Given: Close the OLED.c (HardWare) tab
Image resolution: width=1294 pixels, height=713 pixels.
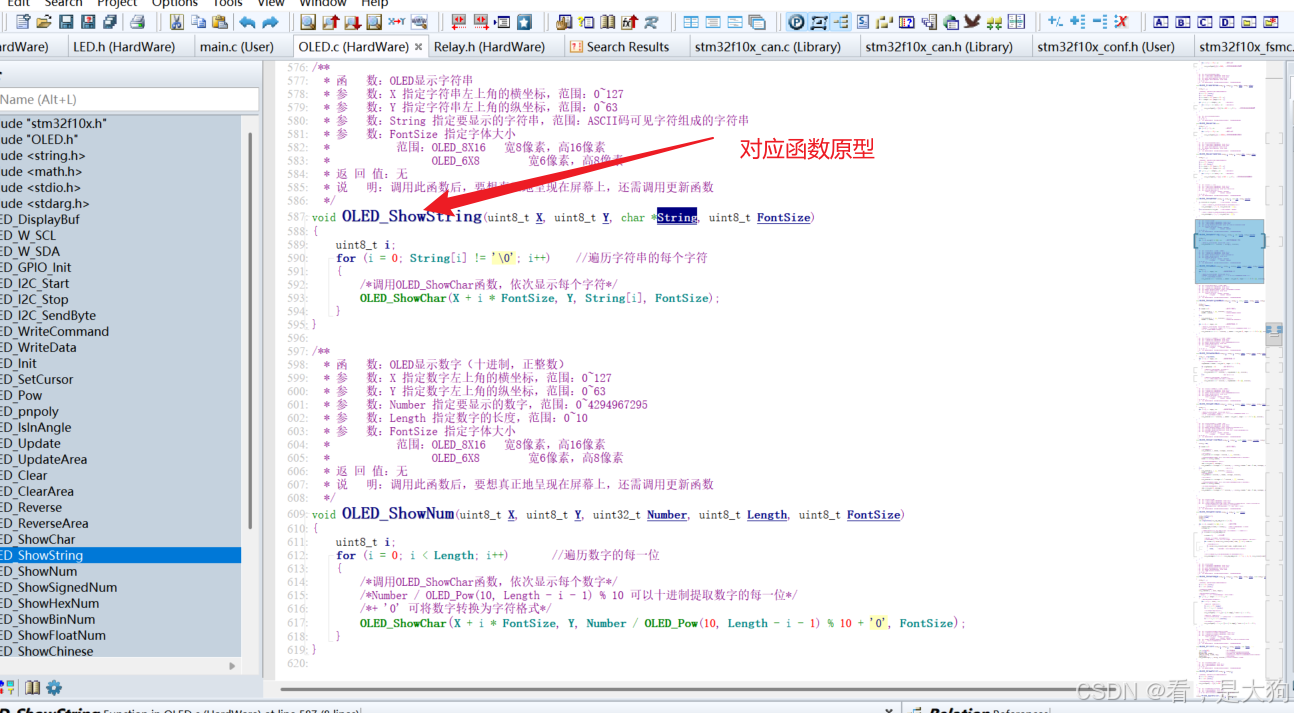Looking at the screenshot, I should (418, 46).
